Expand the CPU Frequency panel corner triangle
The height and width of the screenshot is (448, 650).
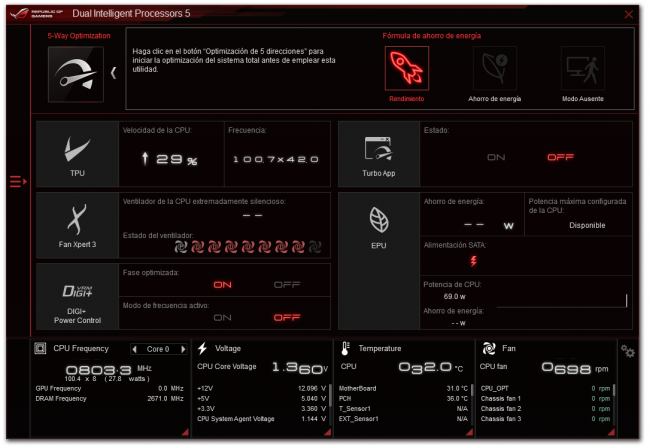pyautogui.click(x=185, y=432)
